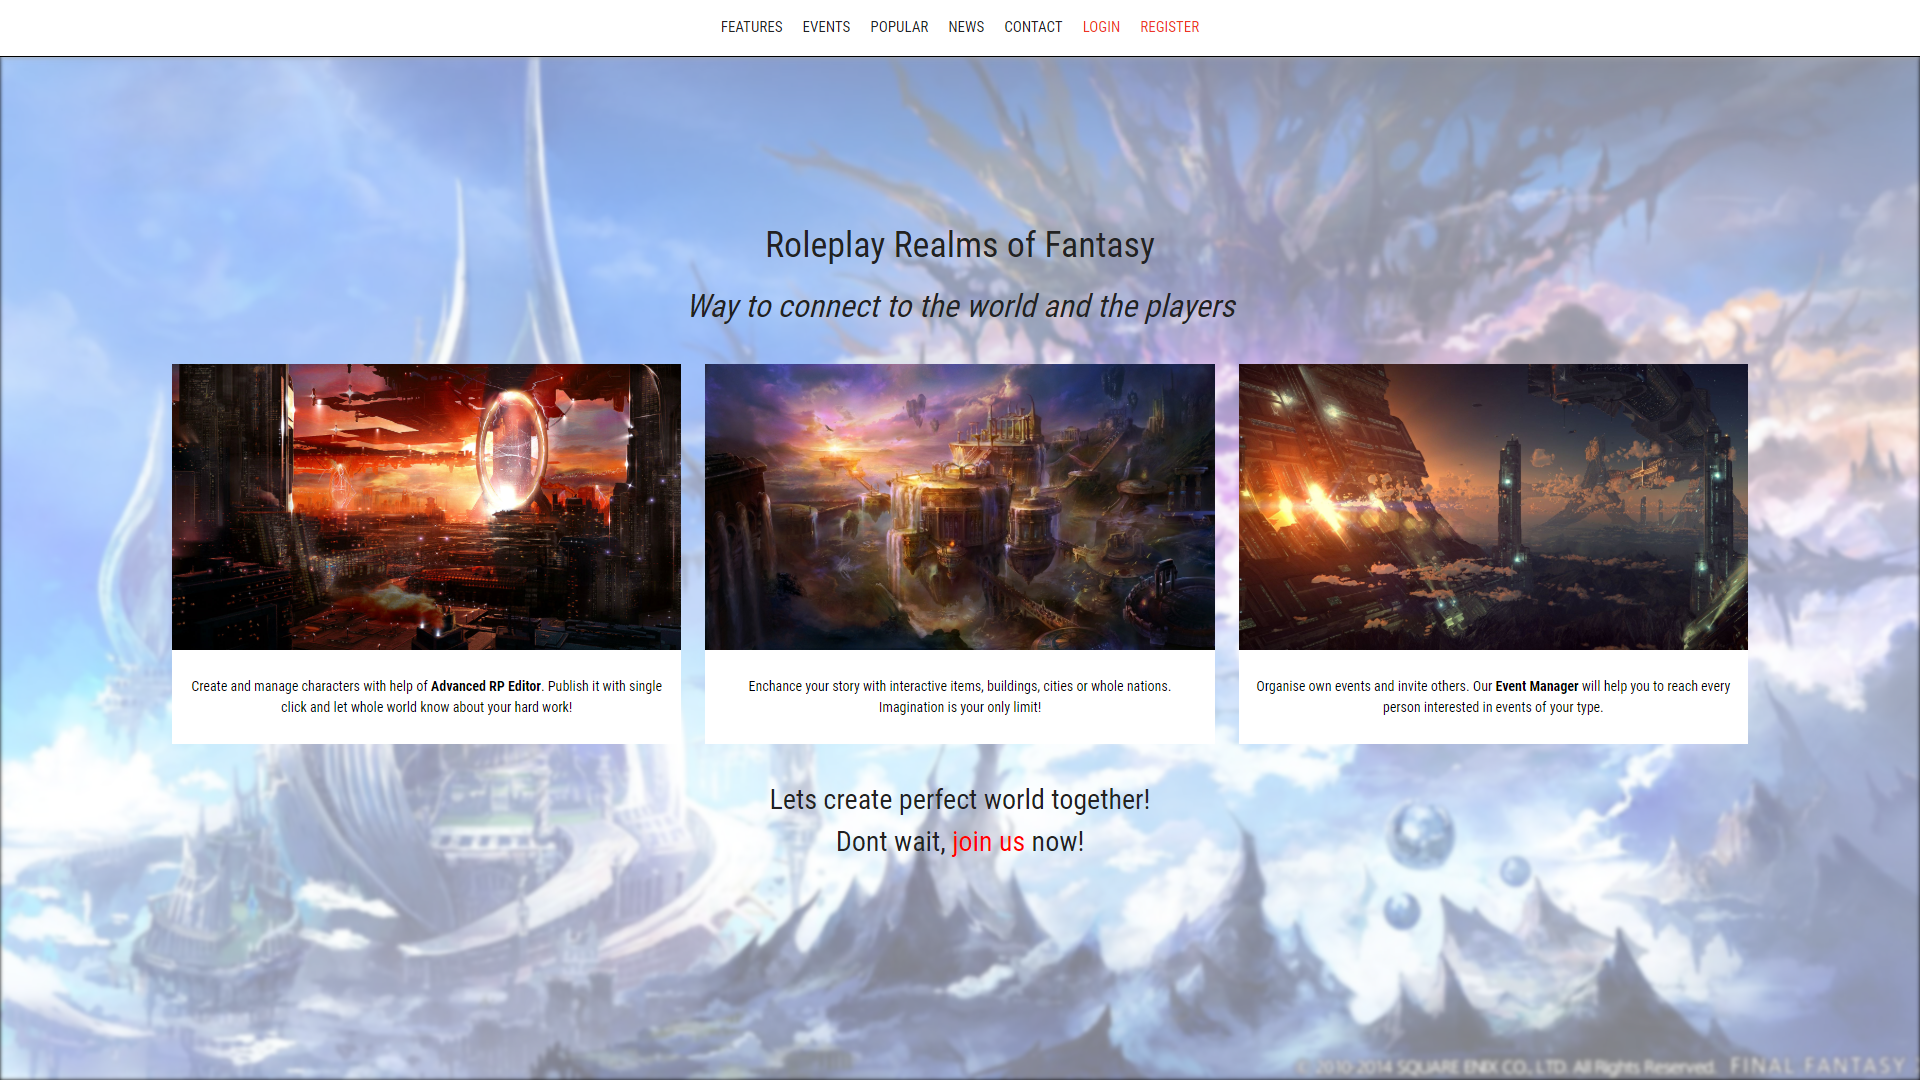
Task: Open the CONTACT page
Action: tap(1033, 27)
